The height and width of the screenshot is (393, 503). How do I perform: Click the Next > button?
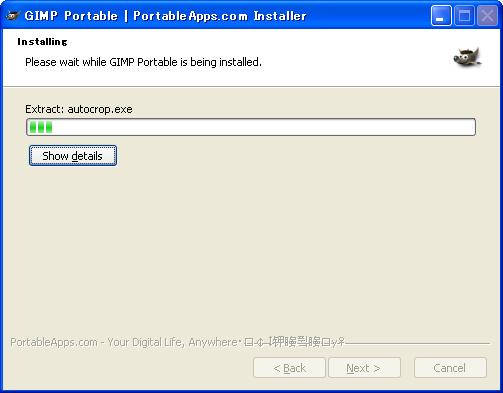[364, 368]
